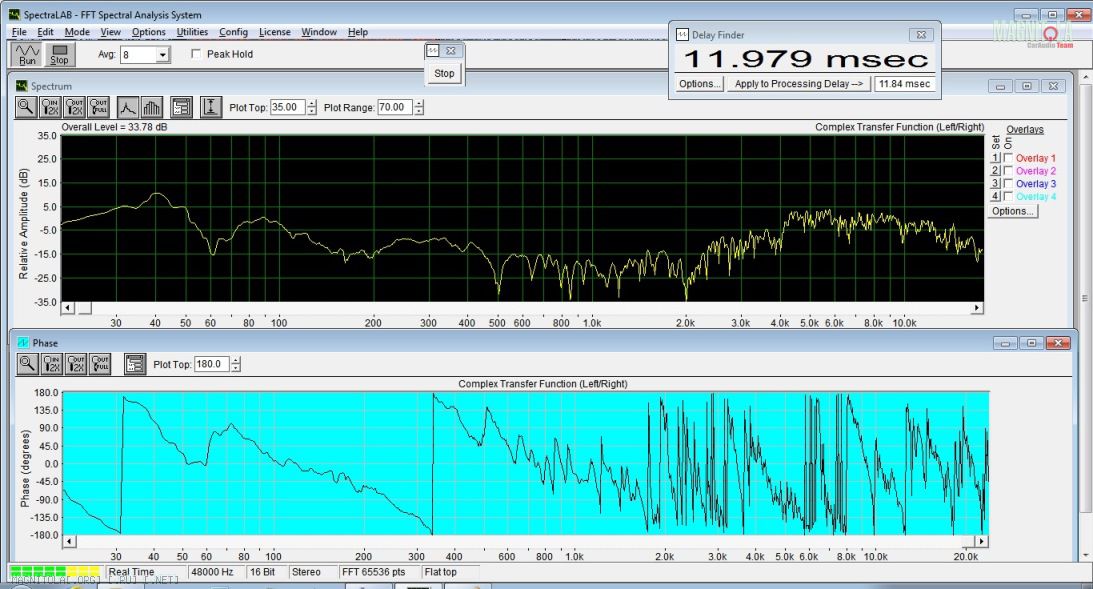This screenshot has width=1093, height=589.
Task: Click Apply to Processing Delay button
Action: [798, 84]
